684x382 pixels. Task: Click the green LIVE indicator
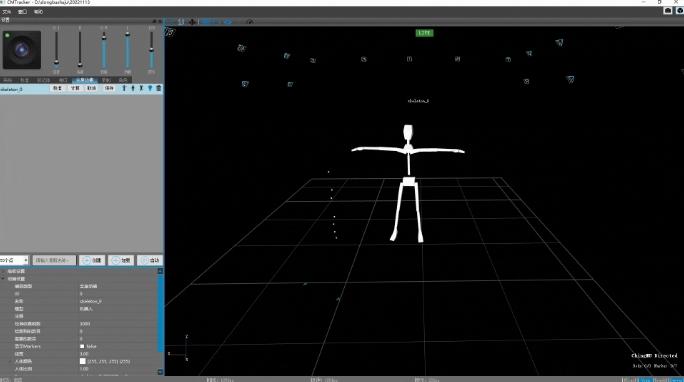(x=424, y=33)
